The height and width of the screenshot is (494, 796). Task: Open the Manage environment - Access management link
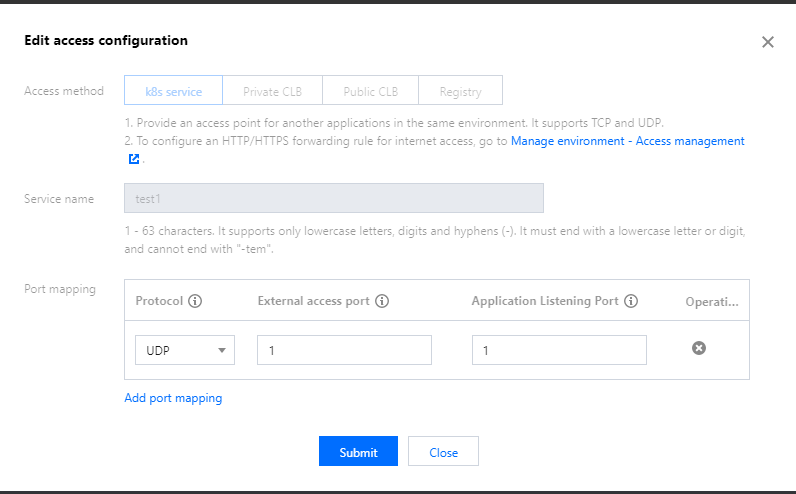click(x=627, y=141)
